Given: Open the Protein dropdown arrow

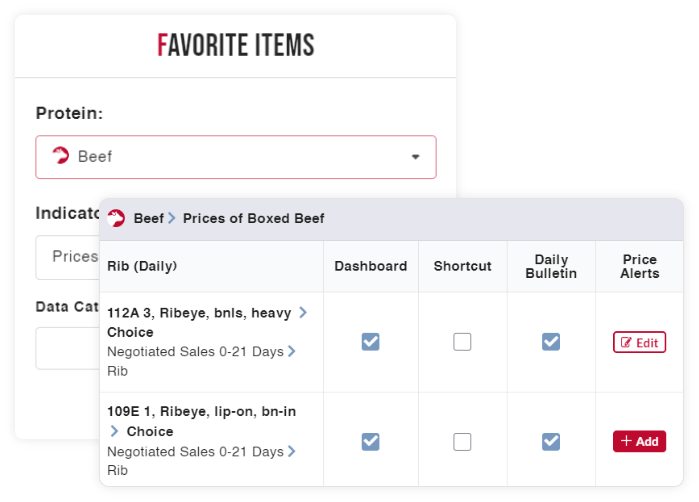Looking at the screenshot, I should click(416, 157).
